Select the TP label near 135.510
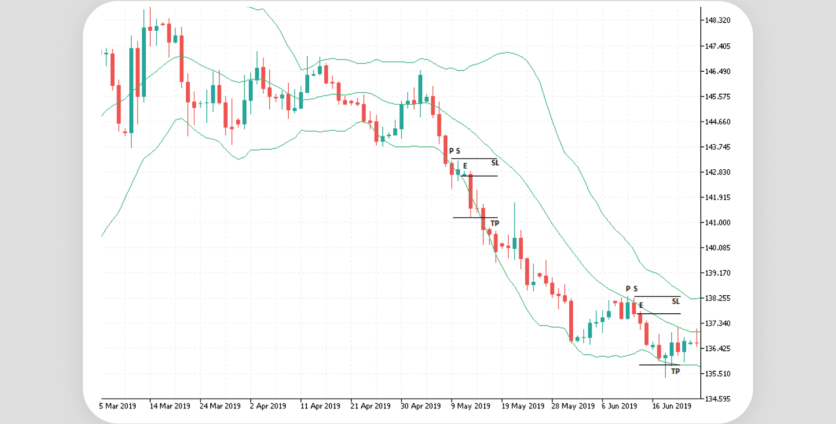This screenshot has width=836, height=424. (x=675, y=371)
